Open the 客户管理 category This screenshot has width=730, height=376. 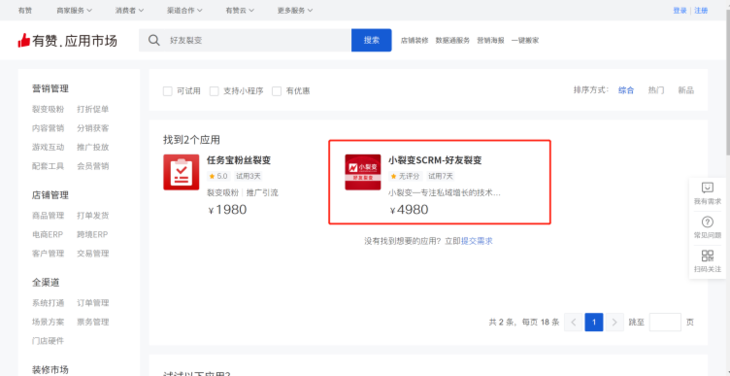click(x=48, y=254)
